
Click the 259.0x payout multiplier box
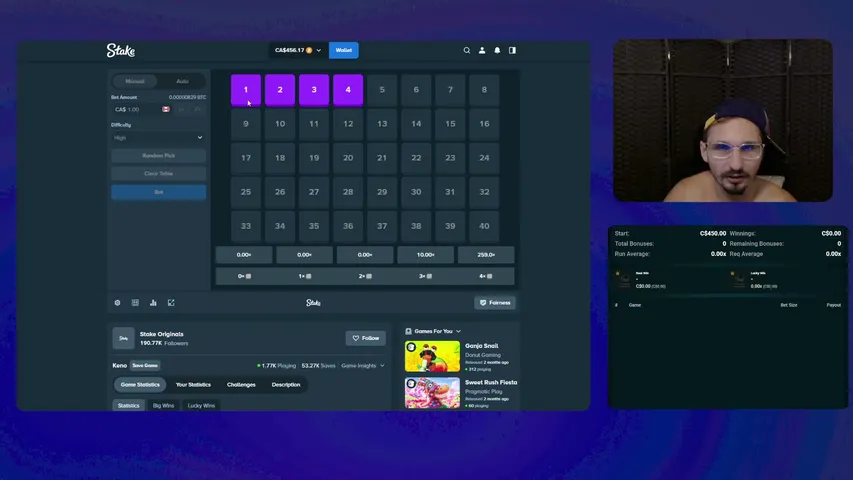tap(486, 255)
